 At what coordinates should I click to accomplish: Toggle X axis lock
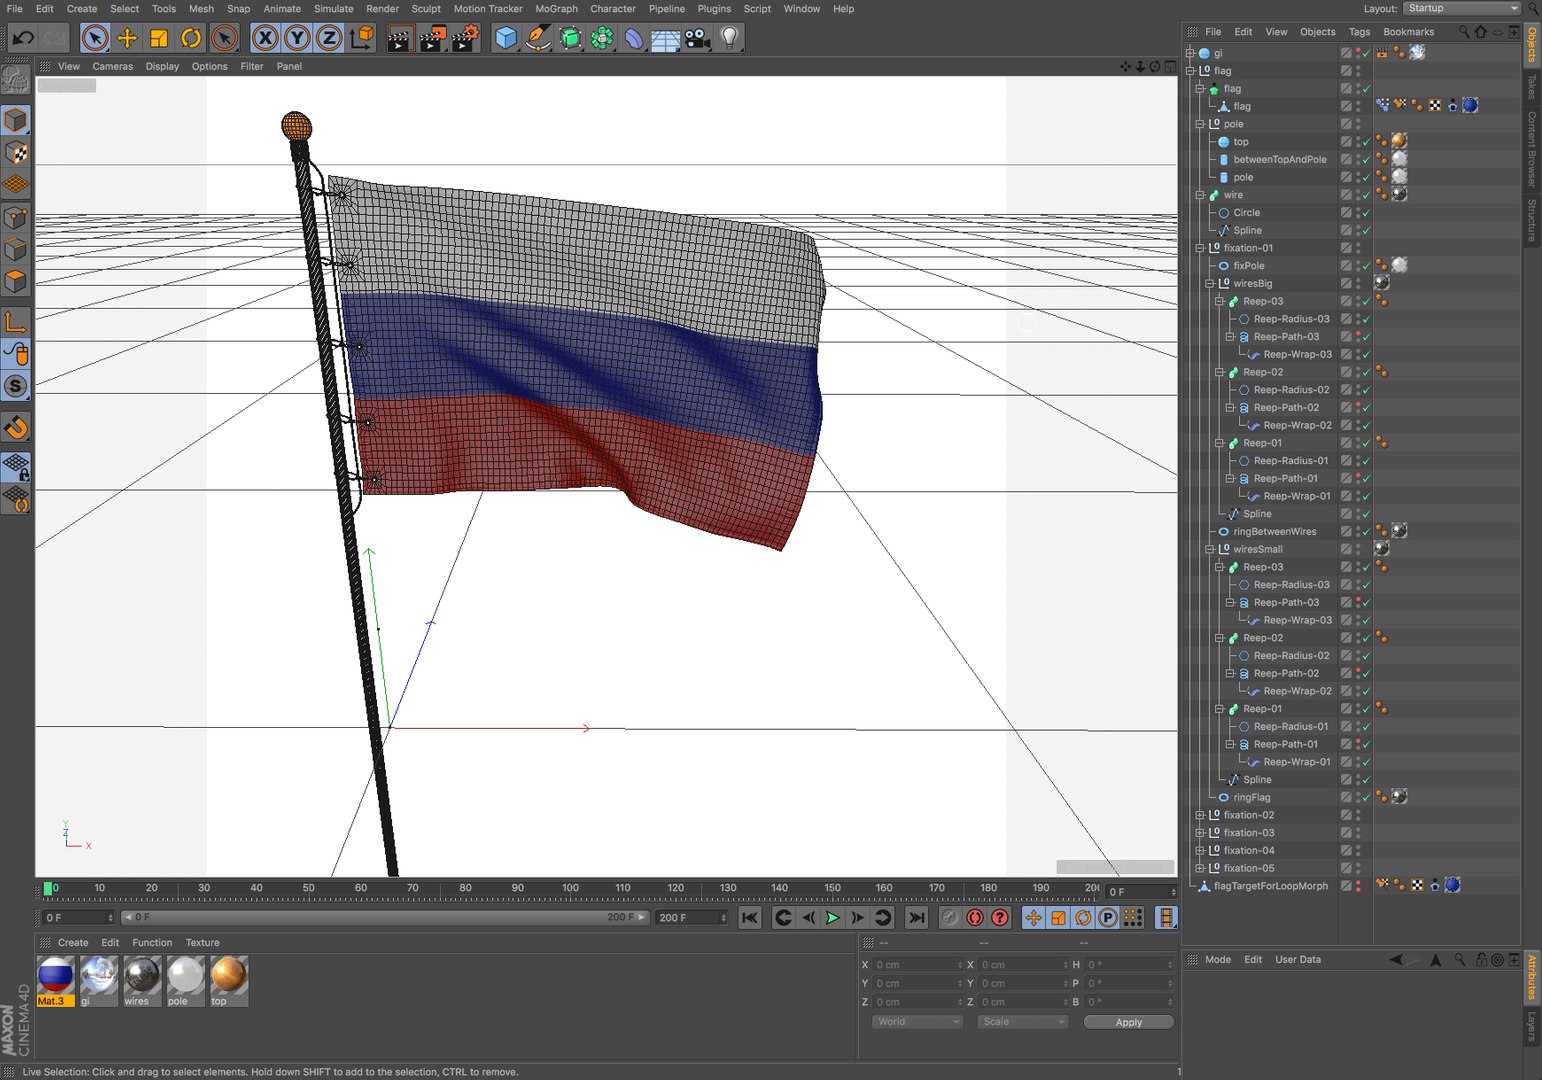(x=265, y=38)
